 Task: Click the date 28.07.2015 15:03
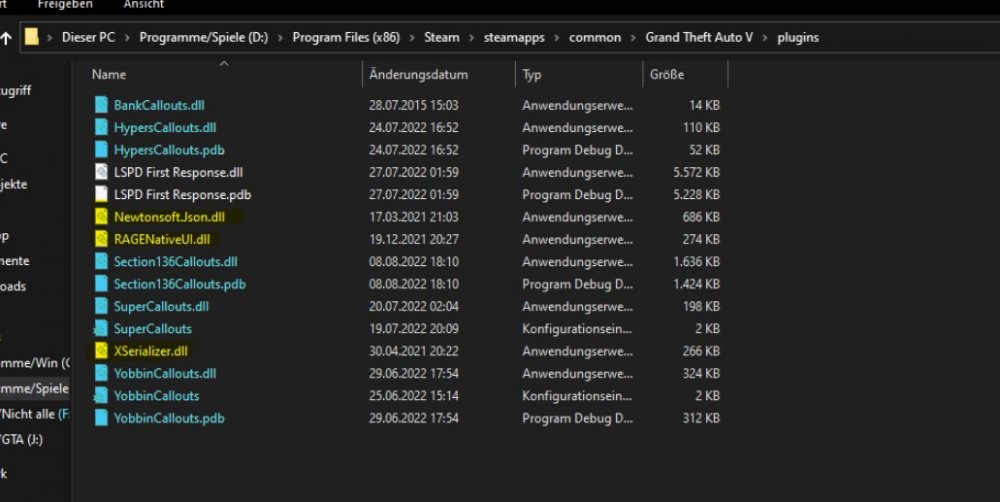[413, 105]
